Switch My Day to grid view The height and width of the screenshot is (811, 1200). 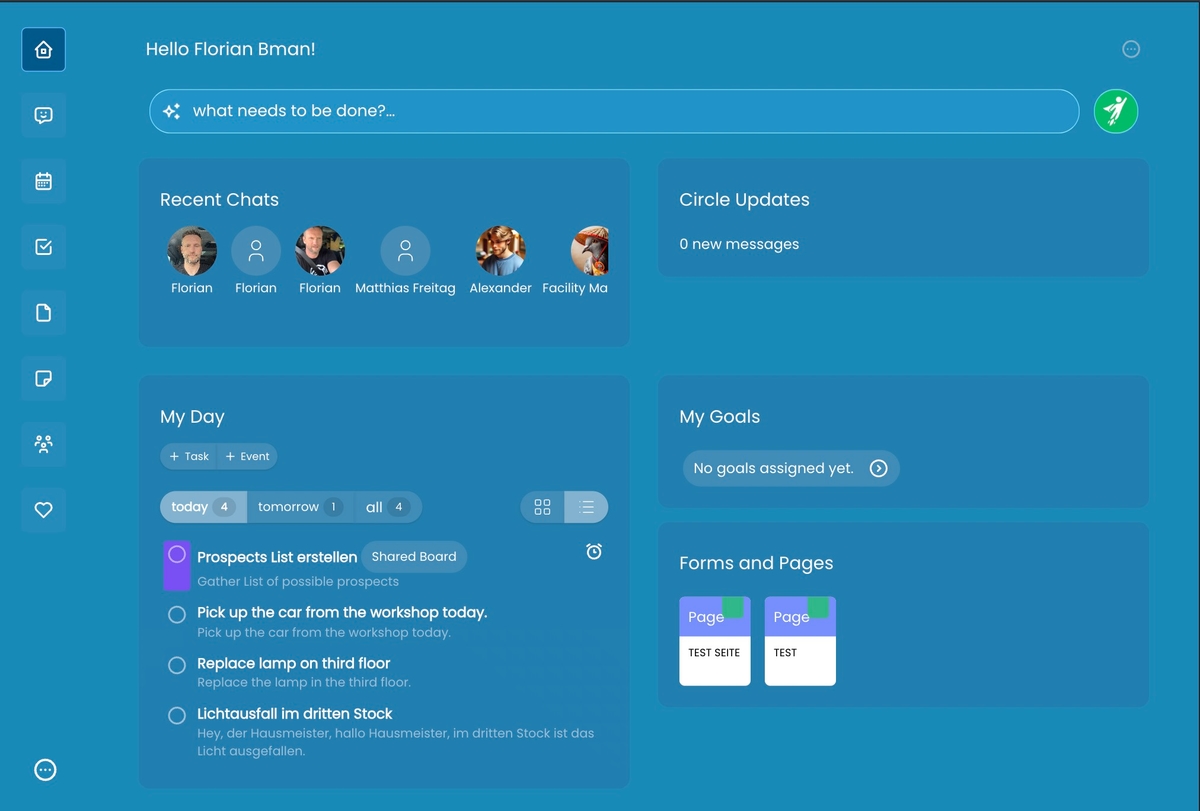(543, 507)
